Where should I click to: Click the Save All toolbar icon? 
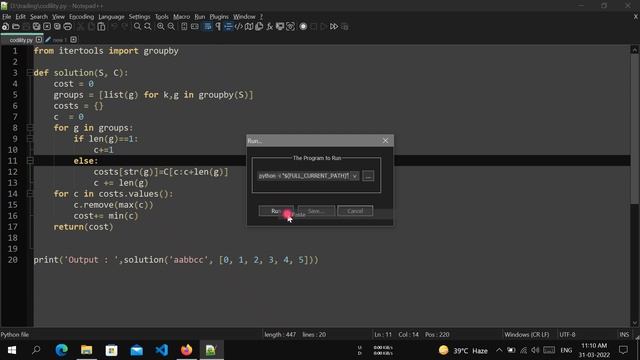36,27
